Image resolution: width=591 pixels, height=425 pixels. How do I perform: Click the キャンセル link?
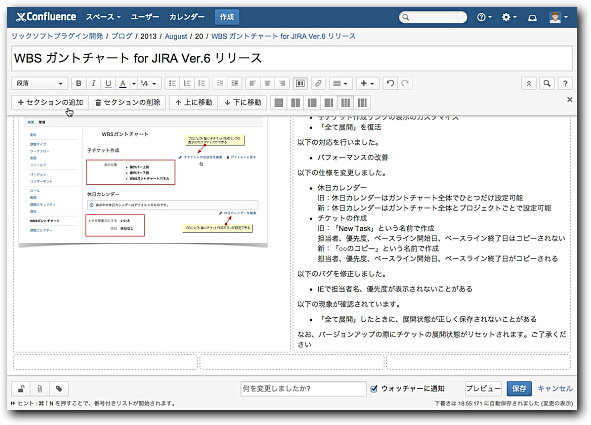click(x=555, y=388)
